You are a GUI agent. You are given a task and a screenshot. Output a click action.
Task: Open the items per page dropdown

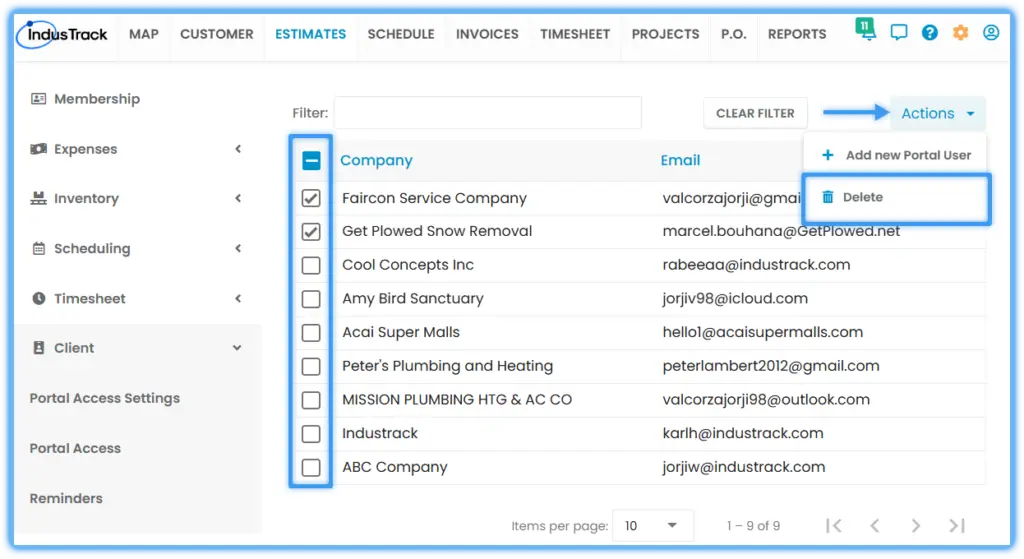(652, 526)
